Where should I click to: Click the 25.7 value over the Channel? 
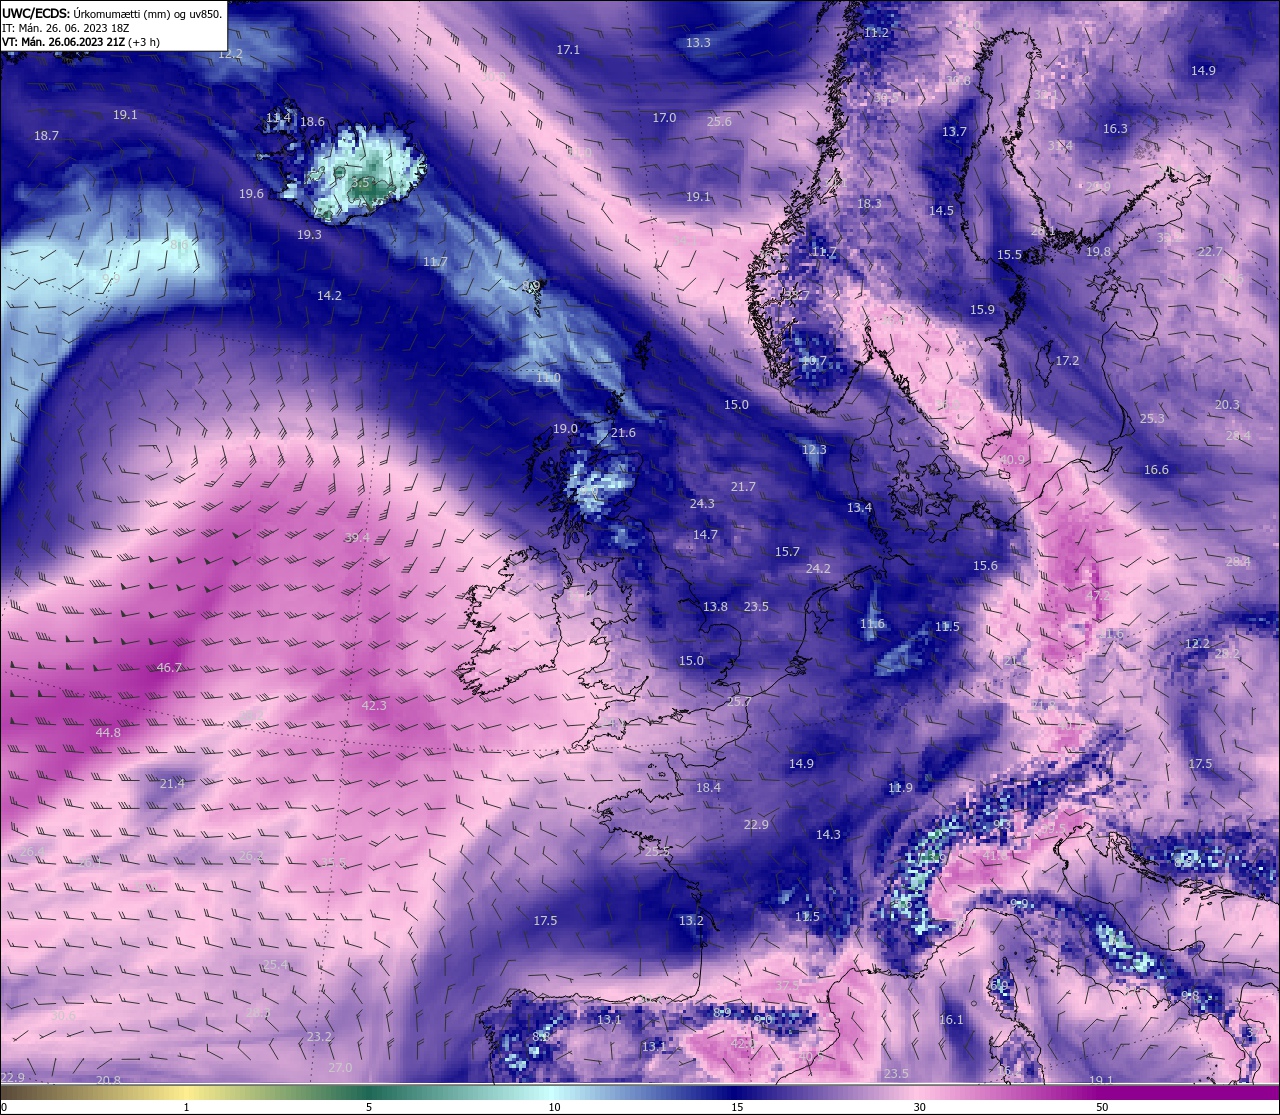738,702
